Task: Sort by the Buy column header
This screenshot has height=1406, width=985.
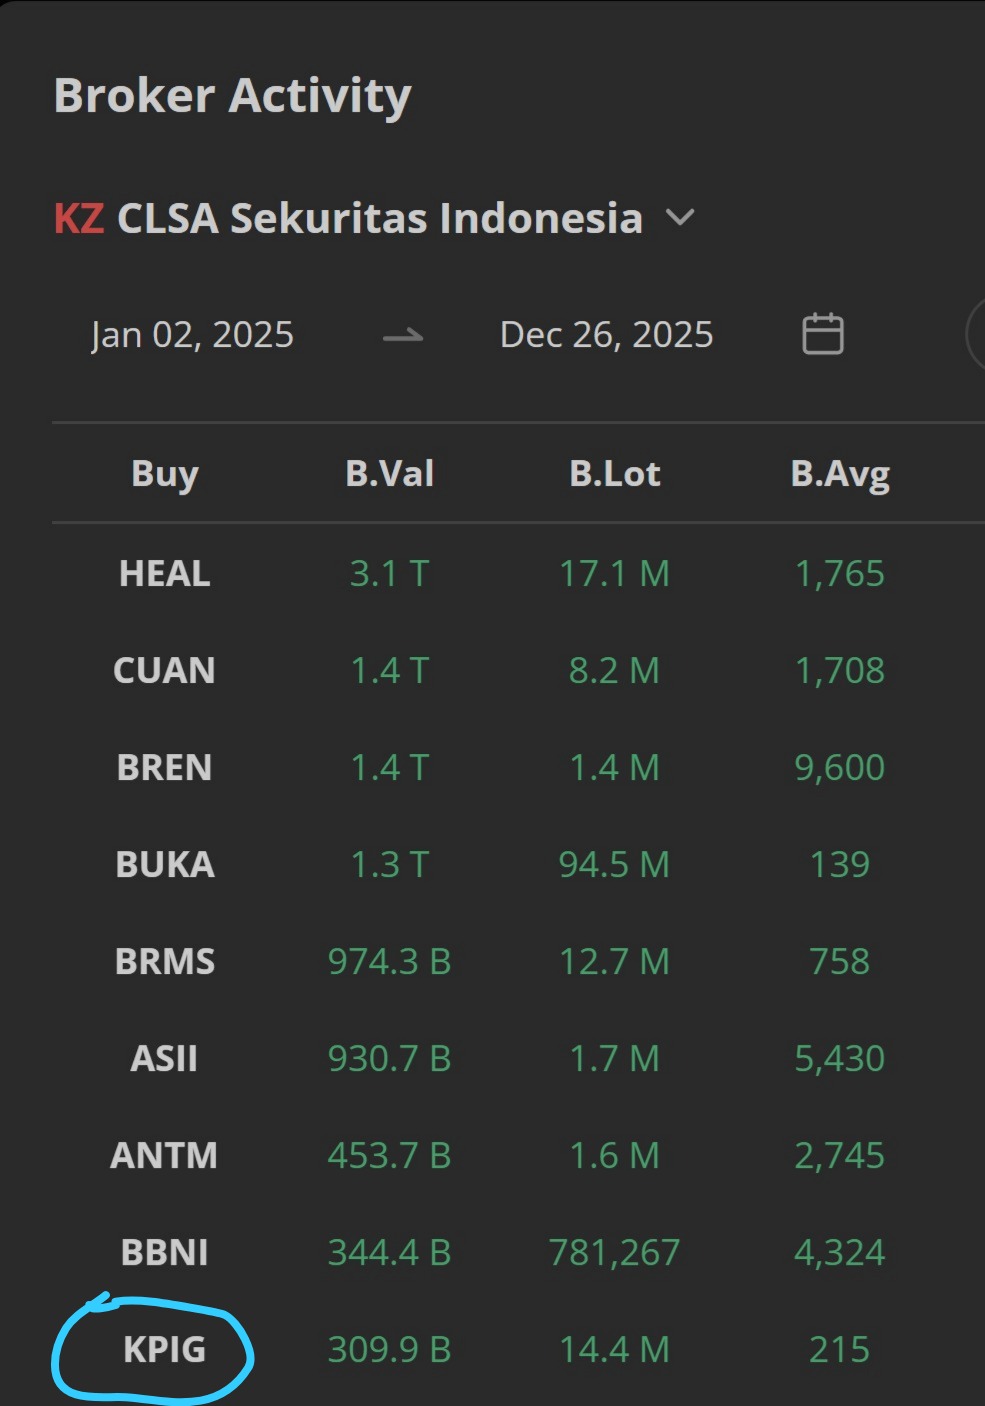Action: (165, 474)
